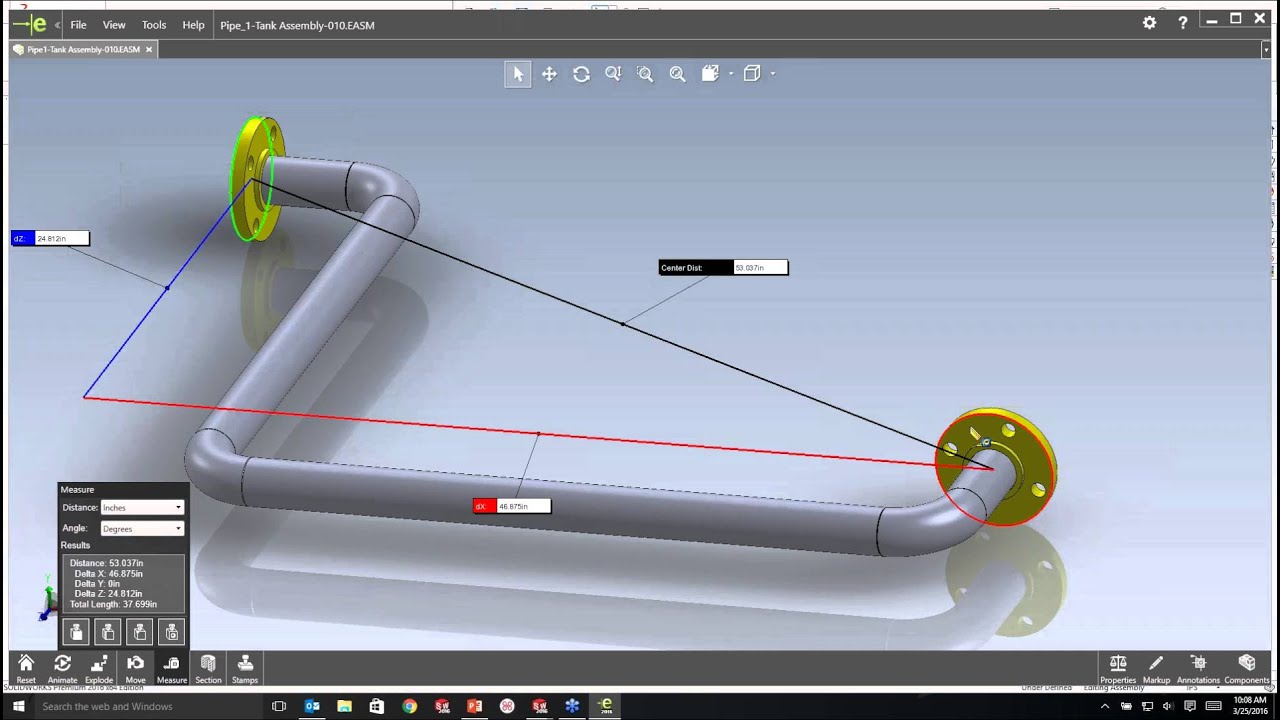Choose the Zoom in/out tool

click(x=613, y=74)
